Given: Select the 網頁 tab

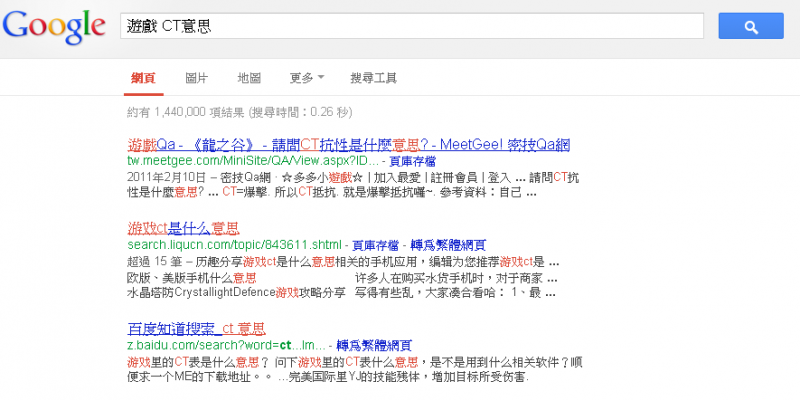Looking at the screenshot, I should [x=143, y=78].
